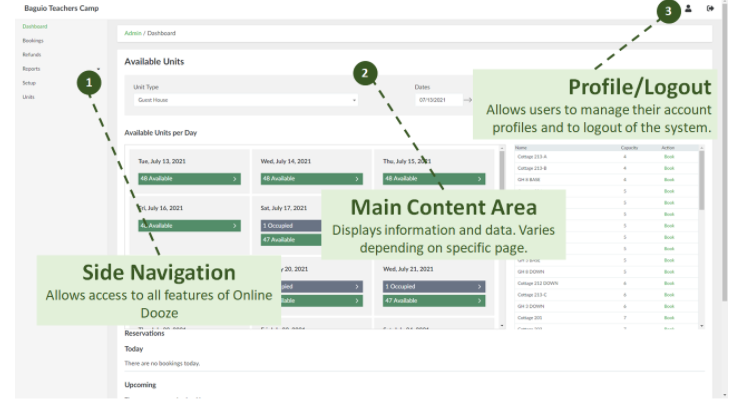732x405 pixels.
Task: Open the user profile icon
Action: pos(688,9)
